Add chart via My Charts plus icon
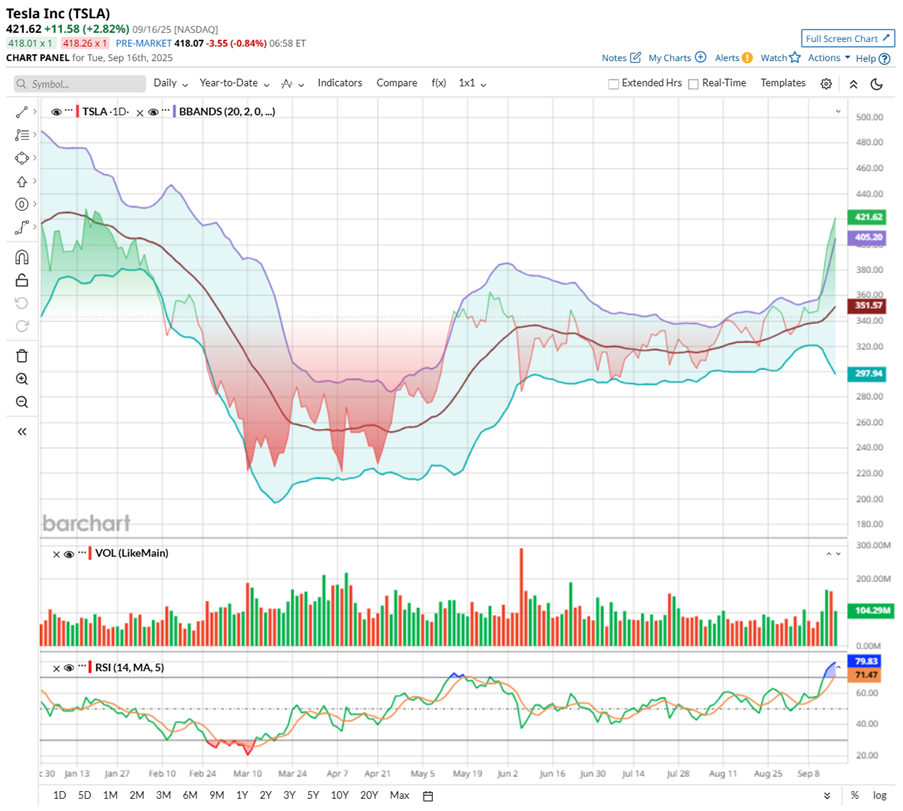Screen dimensions: 903x811 tap(700, 57)
